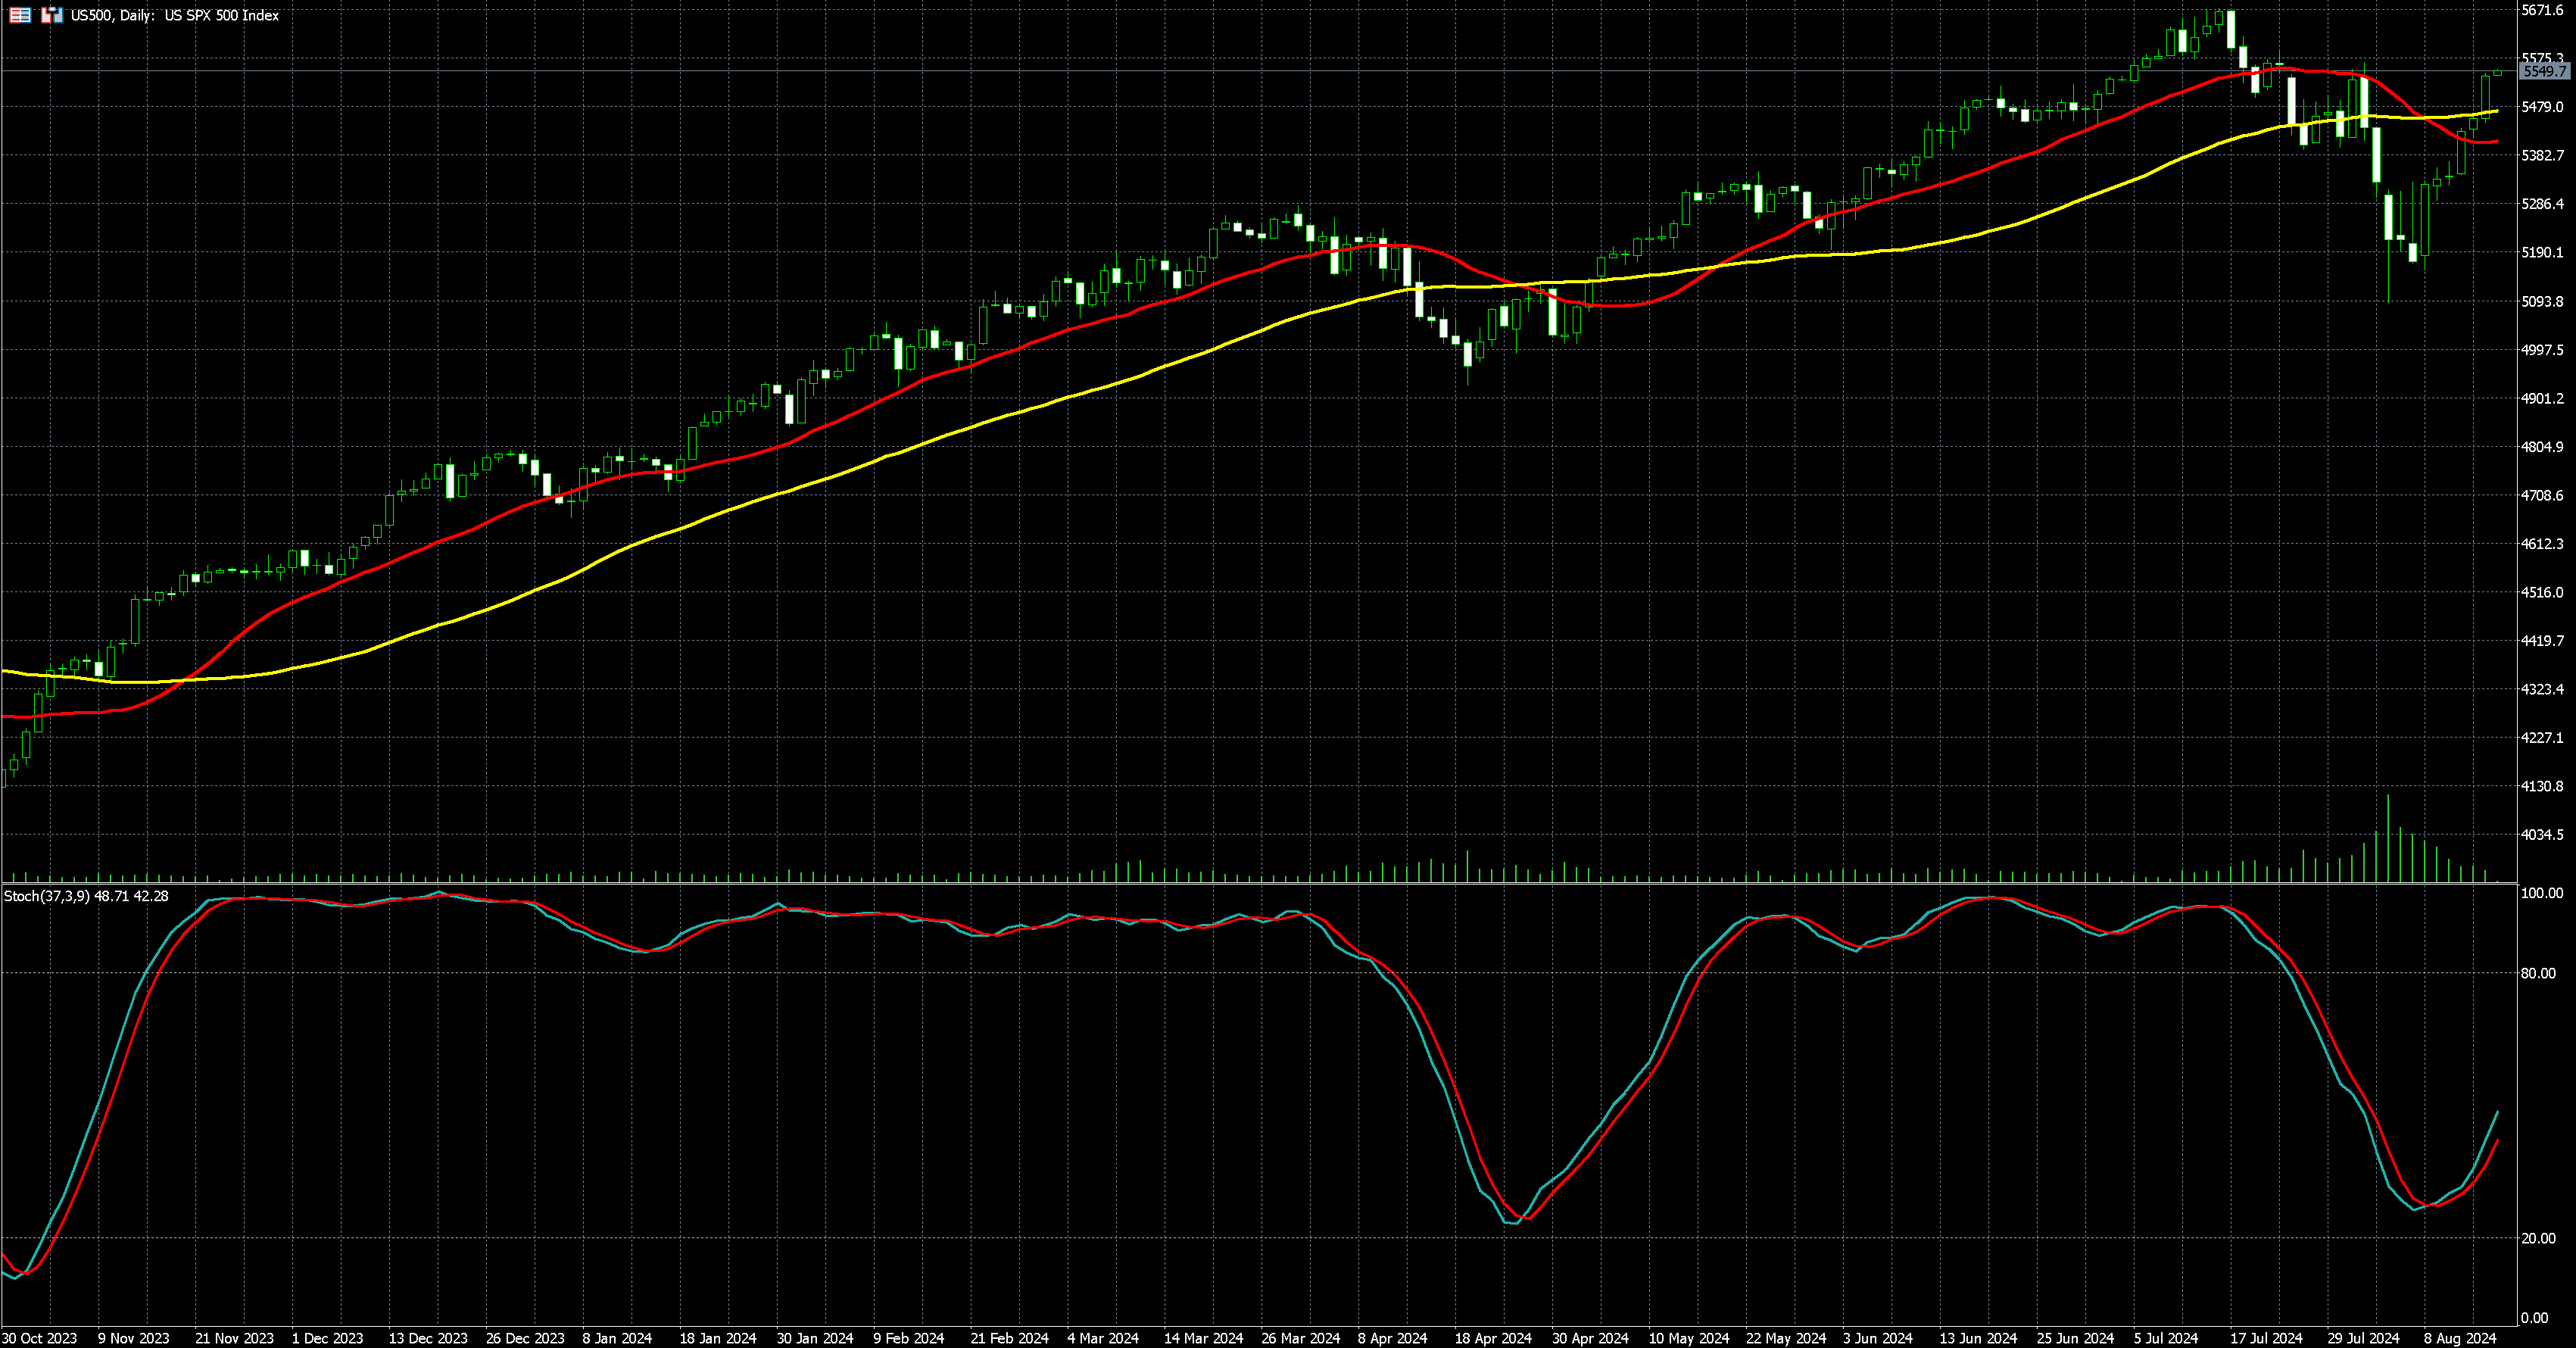Screen dimensions: 2576x1348
Task: Click the tallest volume bar in early August
Action: click(2388, 840)
